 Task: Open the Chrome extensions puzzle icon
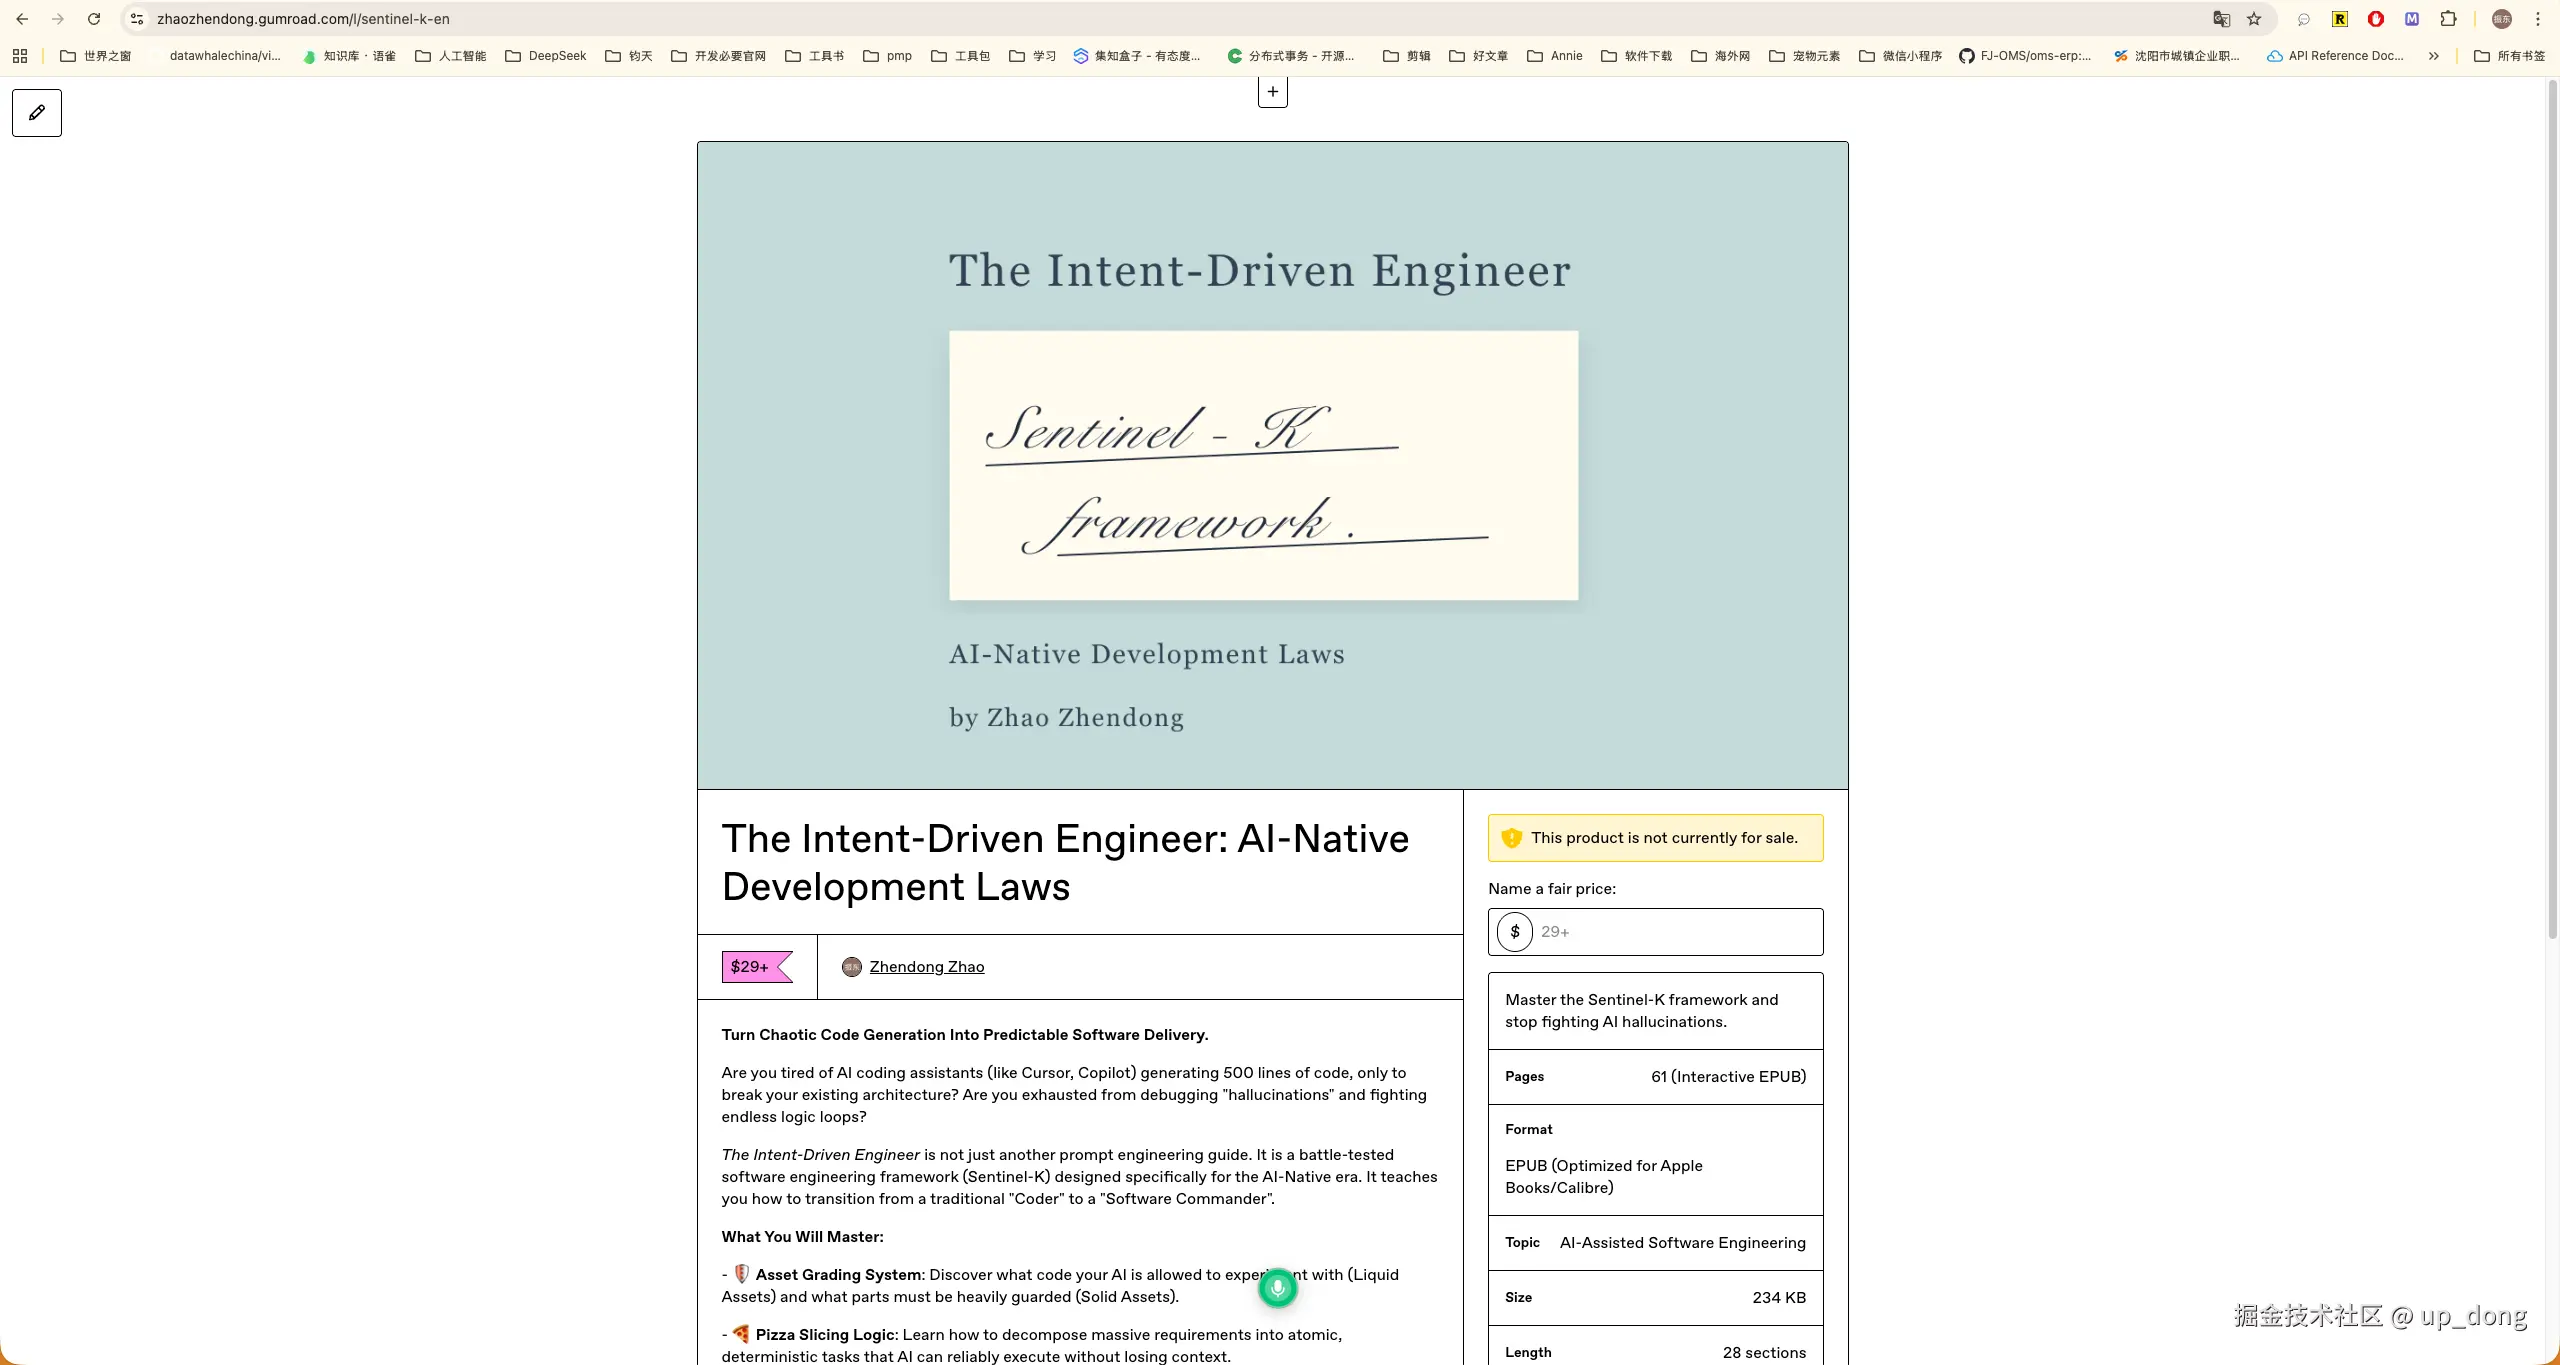[x=2448, y=19]
